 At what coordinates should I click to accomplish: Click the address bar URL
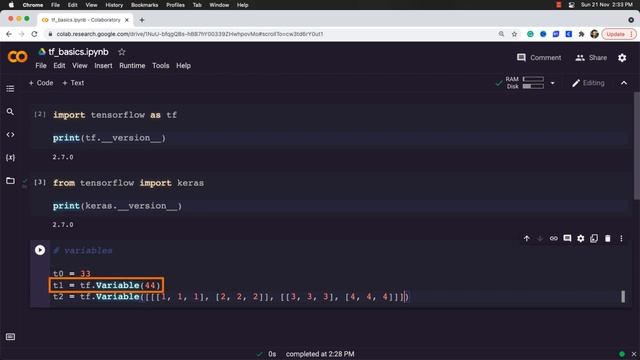190,34
